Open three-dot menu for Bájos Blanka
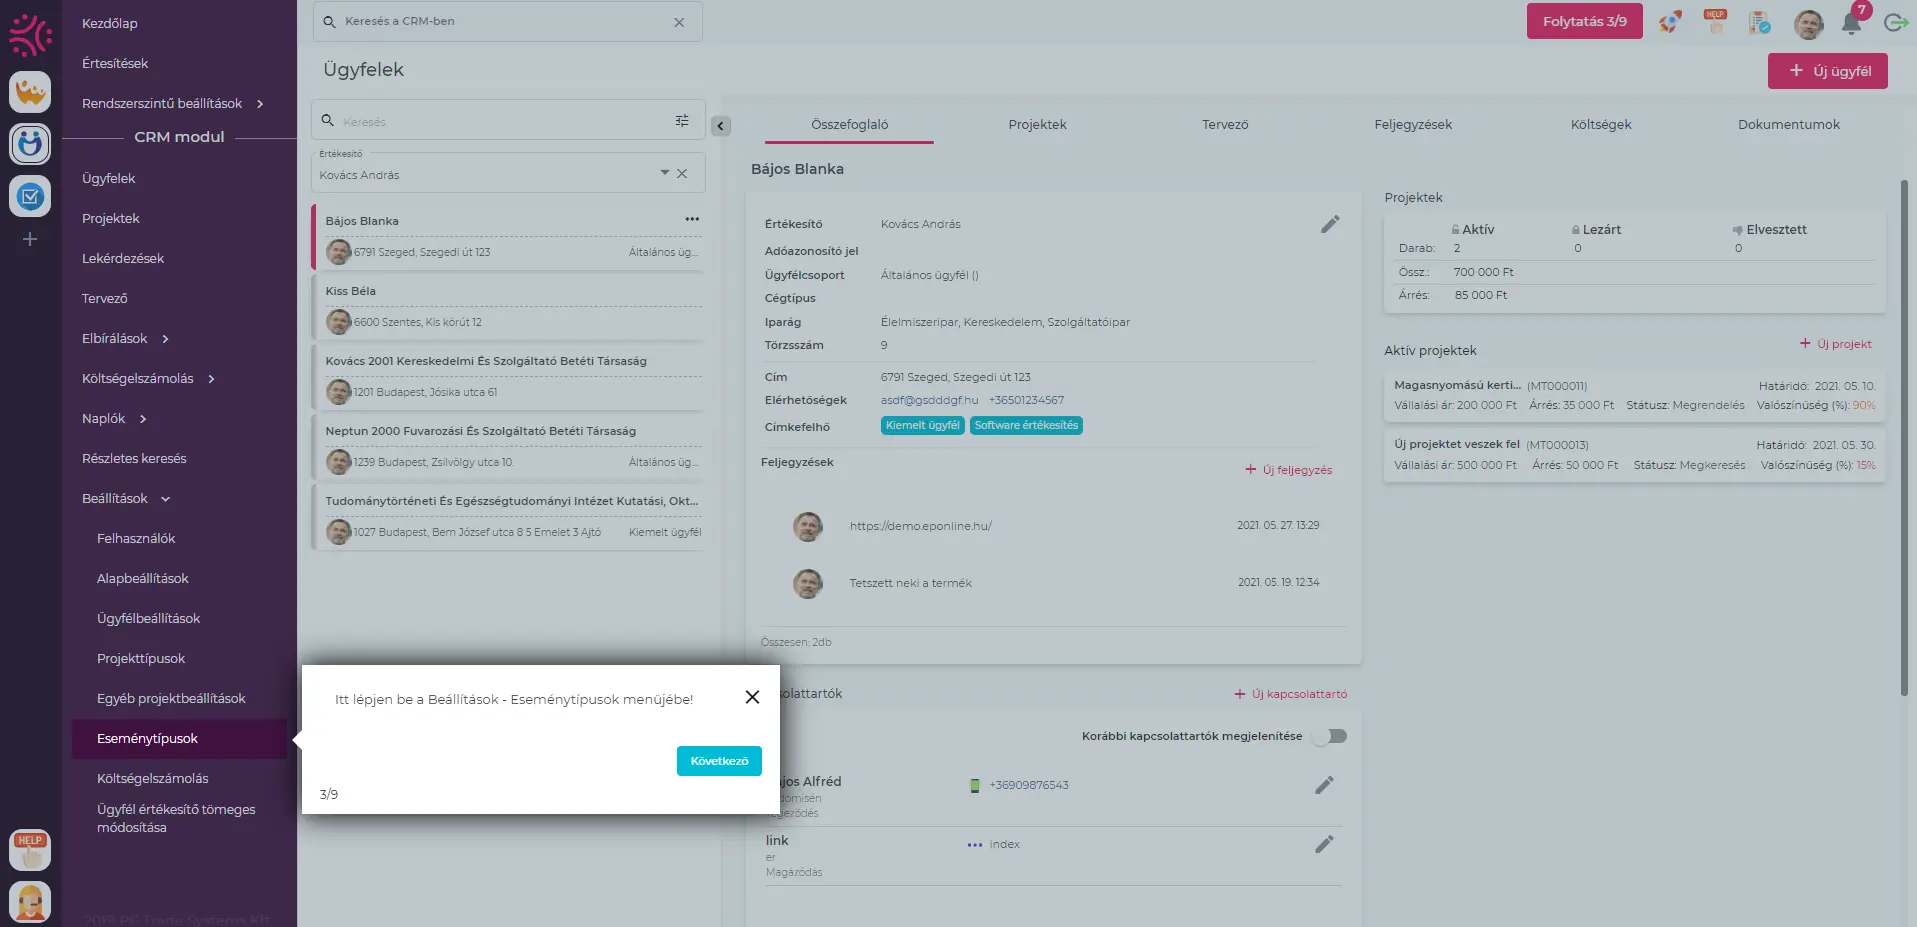This screenshot has height=927, width=1917. (692, 219)
